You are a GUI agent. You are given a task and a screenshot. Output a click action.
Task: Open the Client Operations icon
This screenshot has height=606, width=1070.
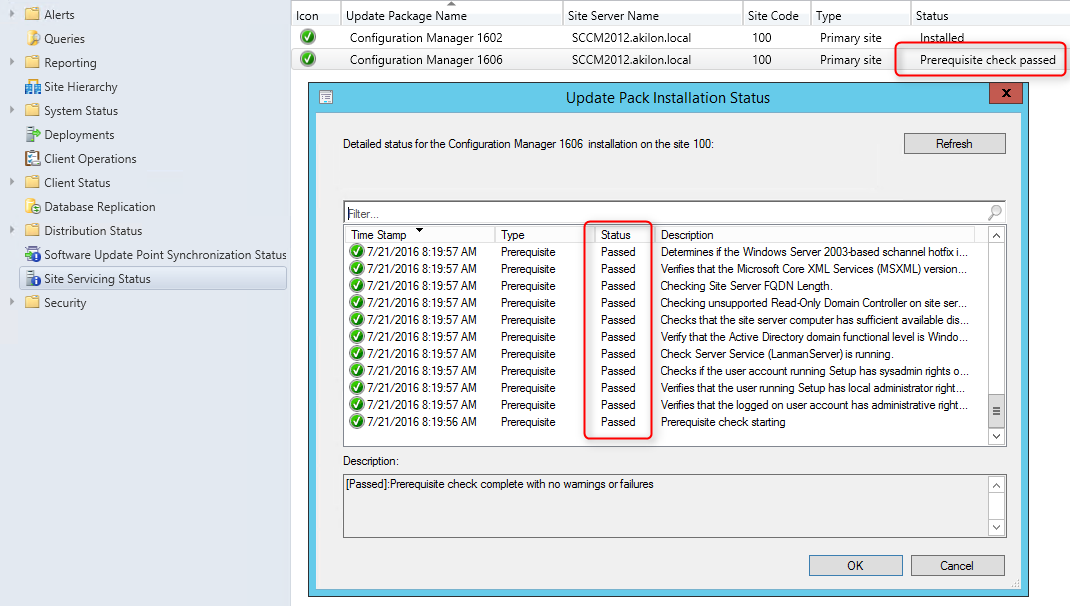32,158
